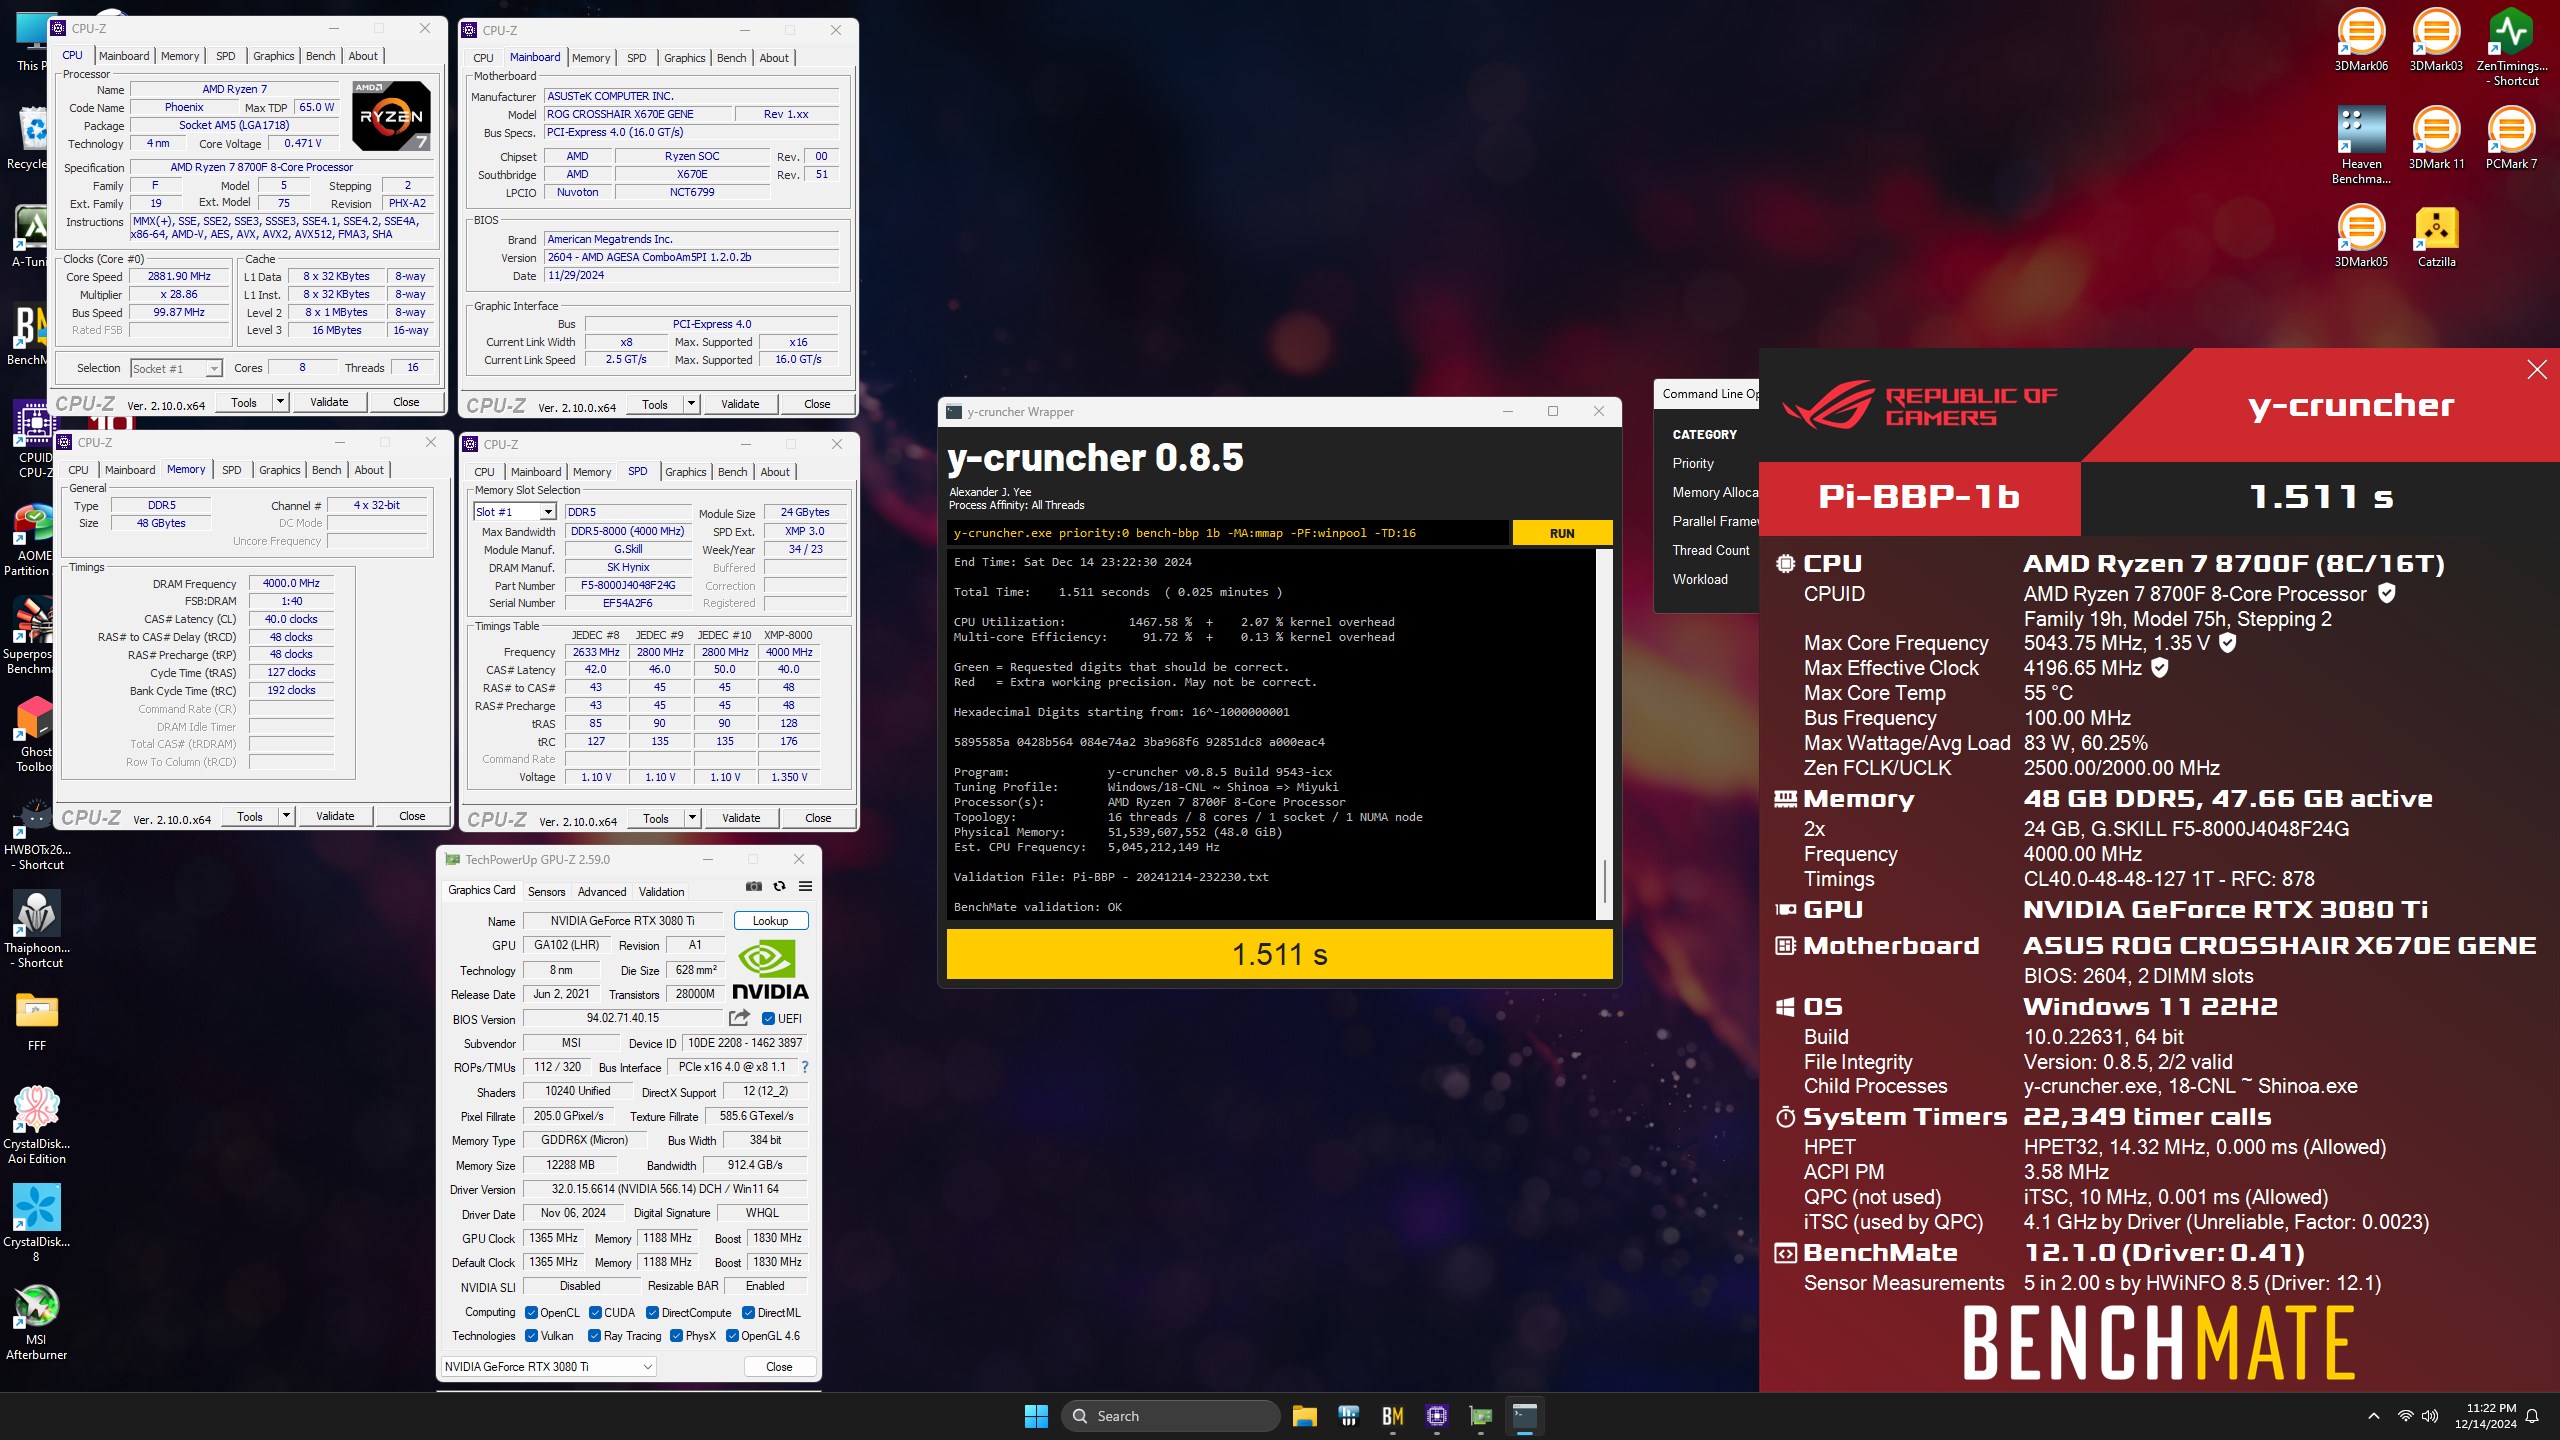Open MSI Afterburner desktop icon
This screenshot has height=1440, width=2560.
(x=36, y=1322)
